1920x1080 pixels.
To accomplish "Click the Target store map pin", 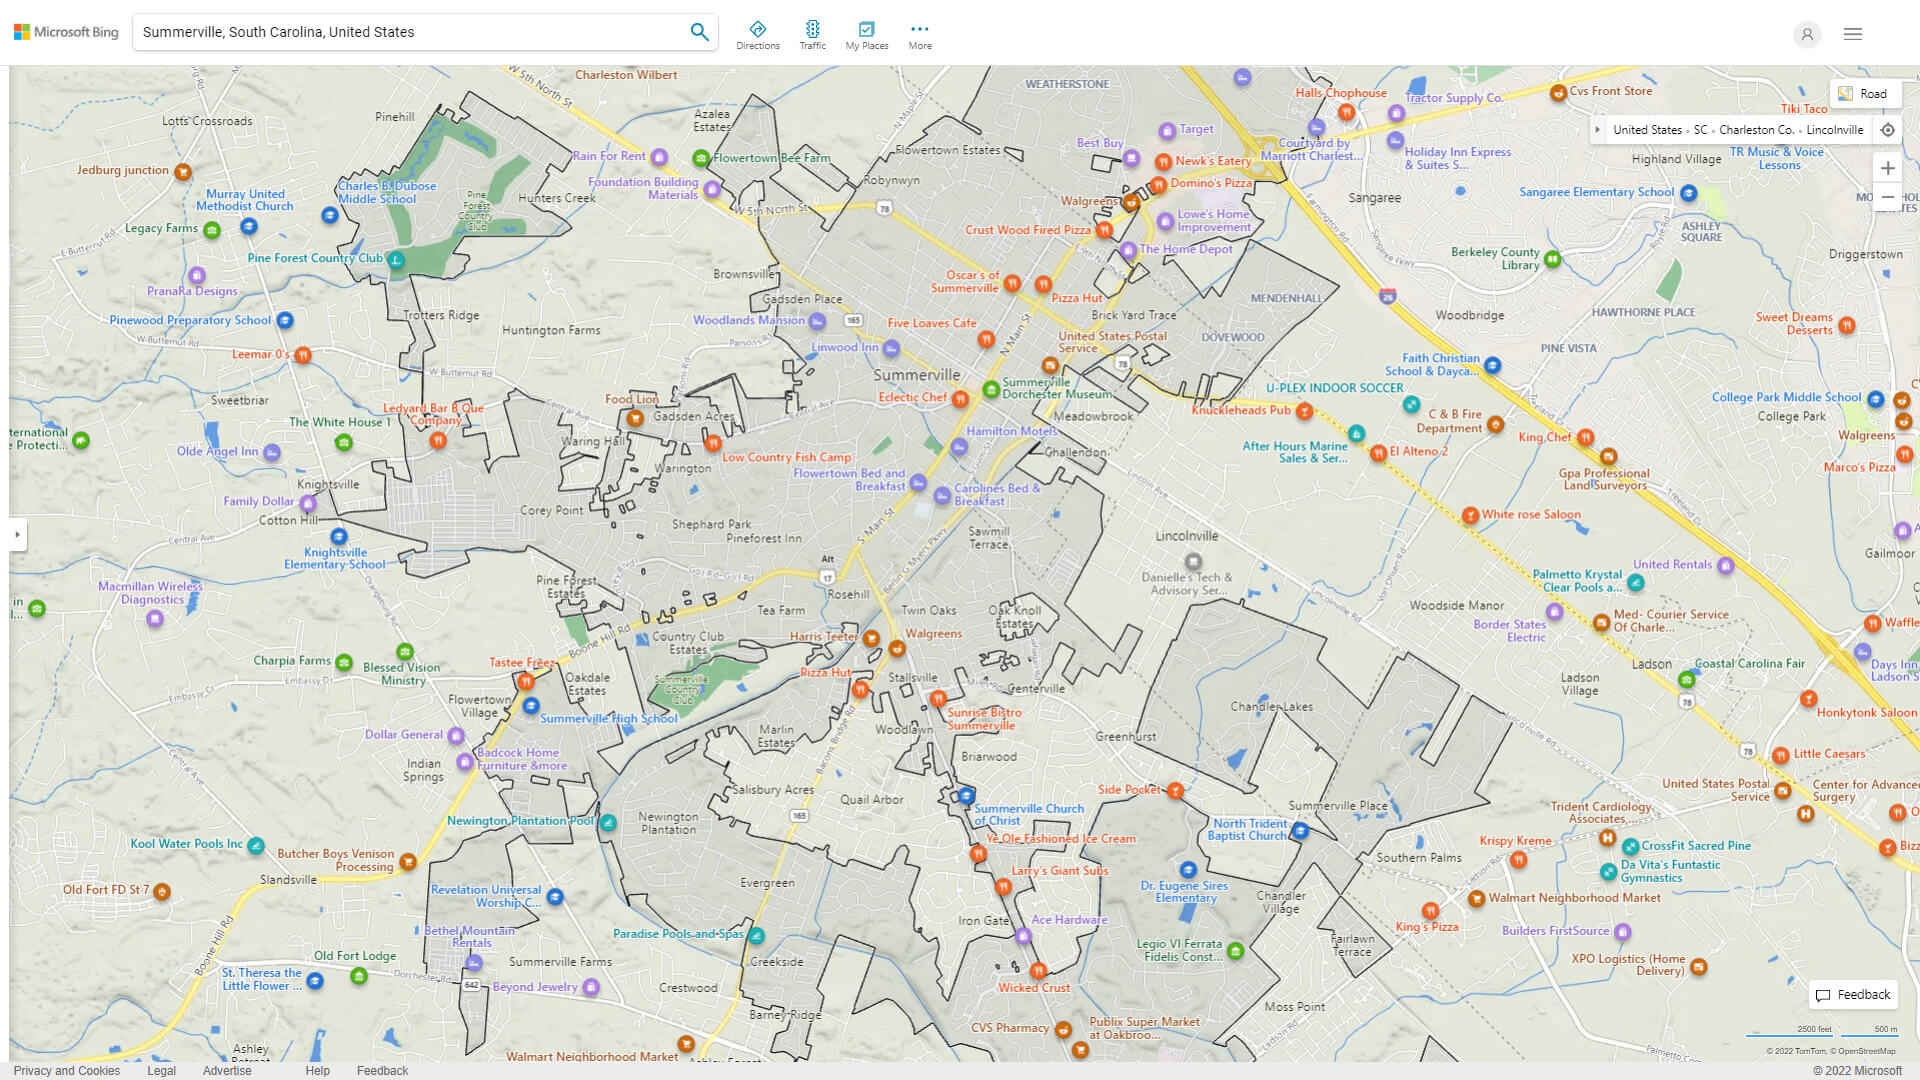I will [1167, 131].
